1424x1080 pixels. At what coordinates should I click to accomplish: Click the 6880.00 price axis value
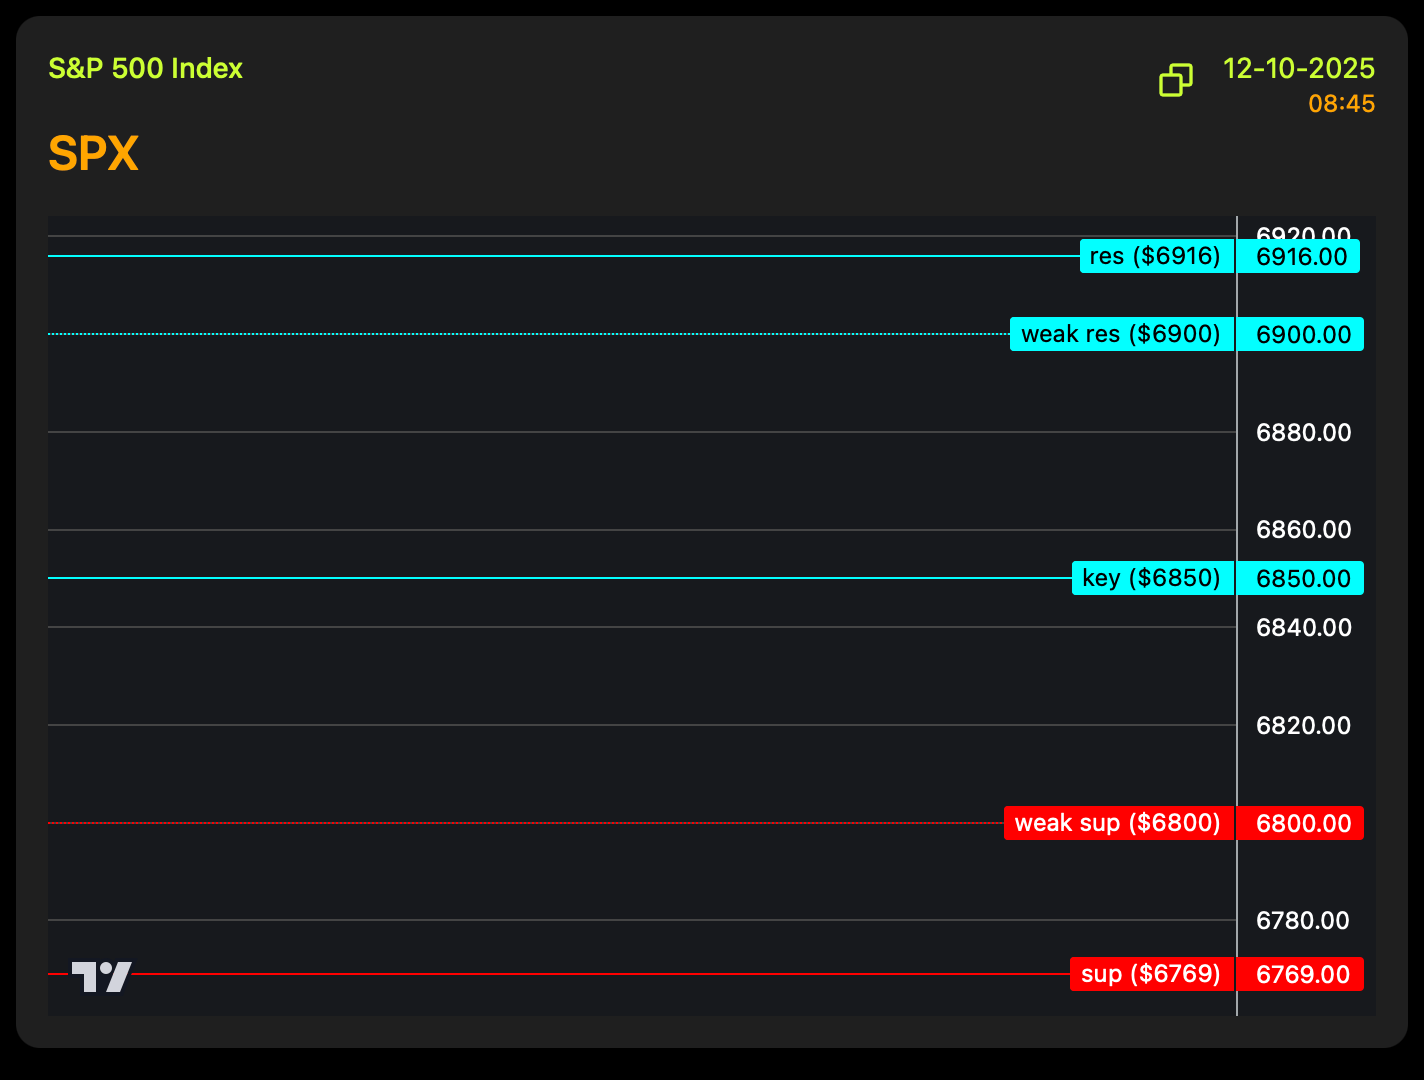1303,433
